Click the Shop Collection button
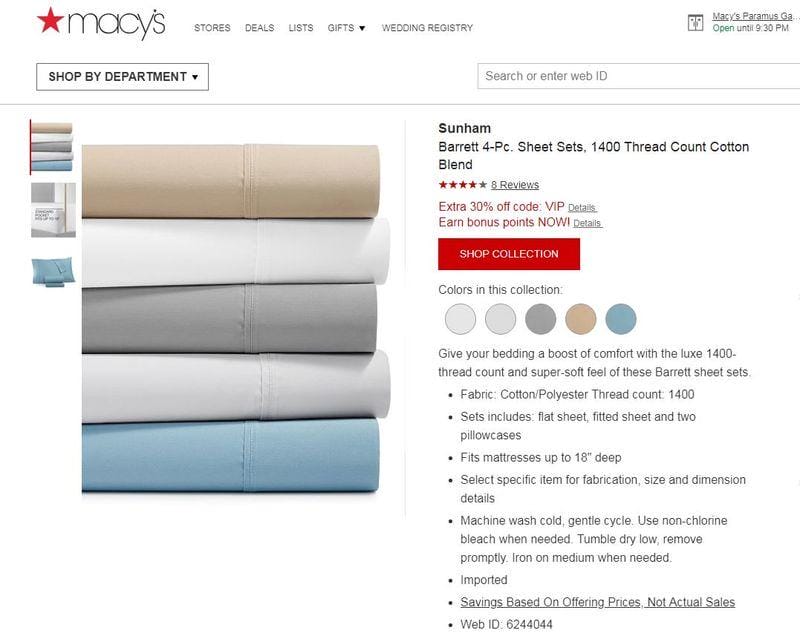The height and width of the screenshot is (636, 800). (509, 254)
